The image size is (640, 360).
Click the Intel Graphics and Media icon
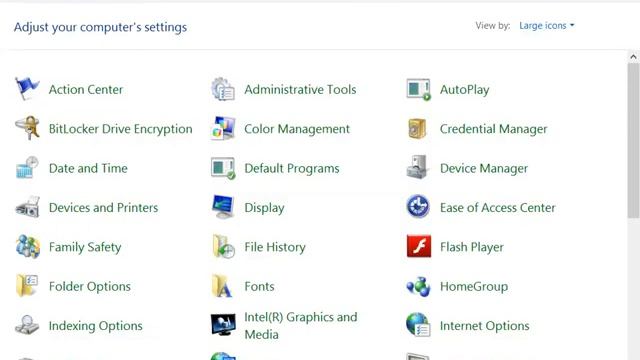223,324
